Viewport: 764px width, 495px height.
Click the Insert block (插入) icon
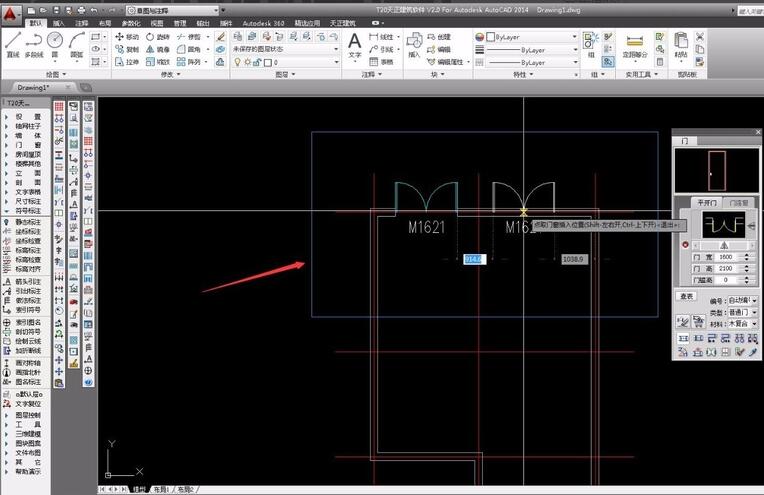pyautogui.click(x=414, y=45)
